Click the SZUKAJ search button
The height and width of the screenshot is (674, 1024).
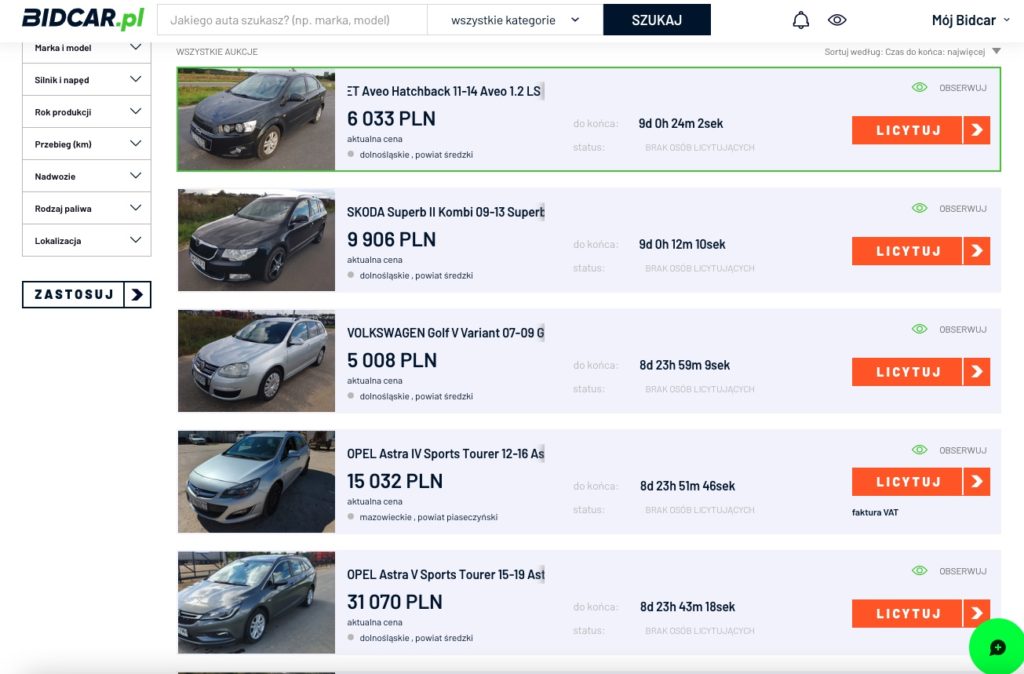pos(657,20)
